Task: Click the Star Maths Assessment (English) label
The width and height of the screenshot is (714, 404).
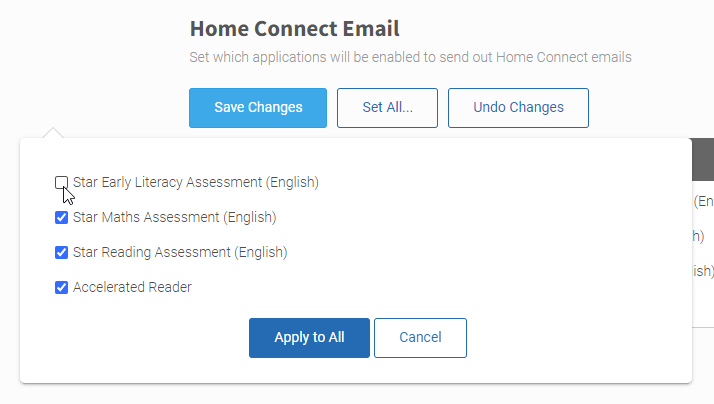Action: pos(174,217)
